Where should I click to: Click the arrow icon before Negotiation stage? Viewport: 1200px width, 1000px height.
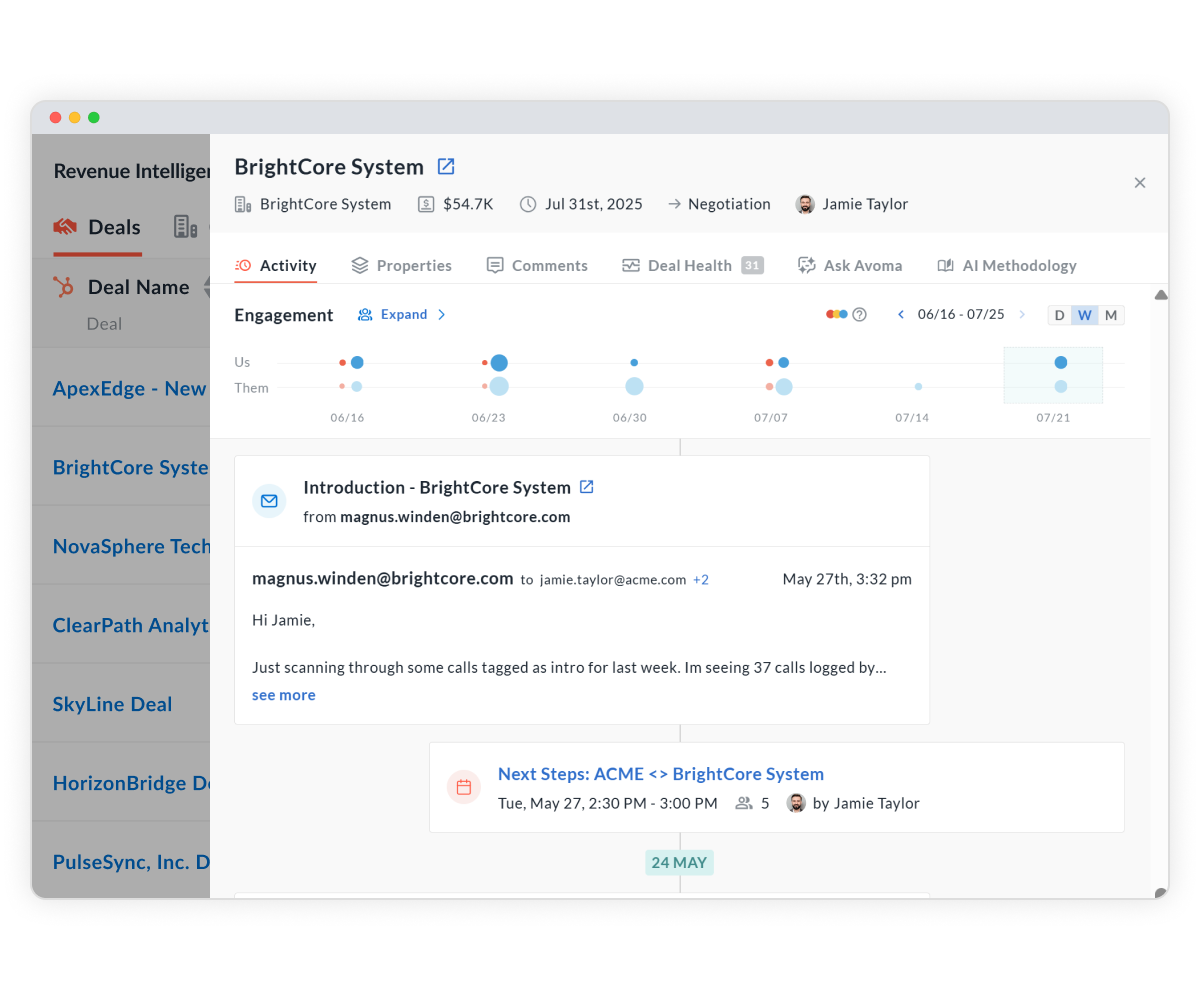coord(674,204)
